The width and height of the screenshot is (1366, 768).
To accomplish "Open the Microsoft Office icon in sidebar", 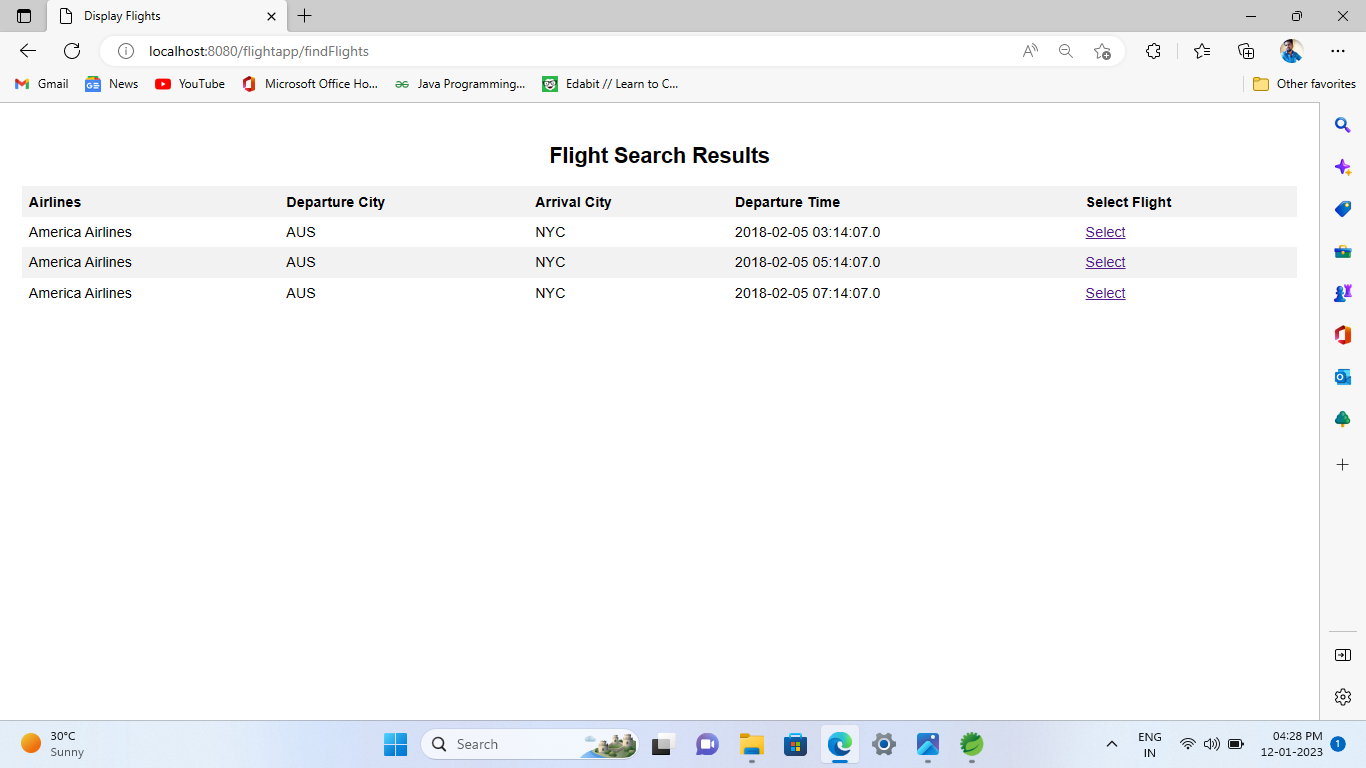I will tap(1343, 335).
